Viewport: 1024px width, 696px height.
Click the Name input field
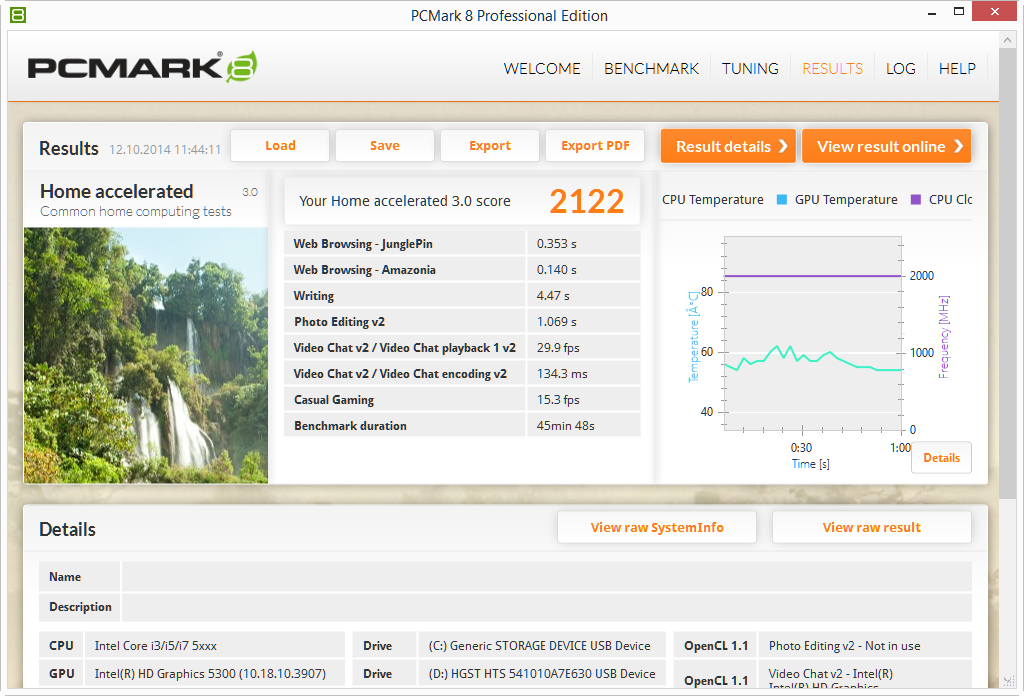coord(547,577)
